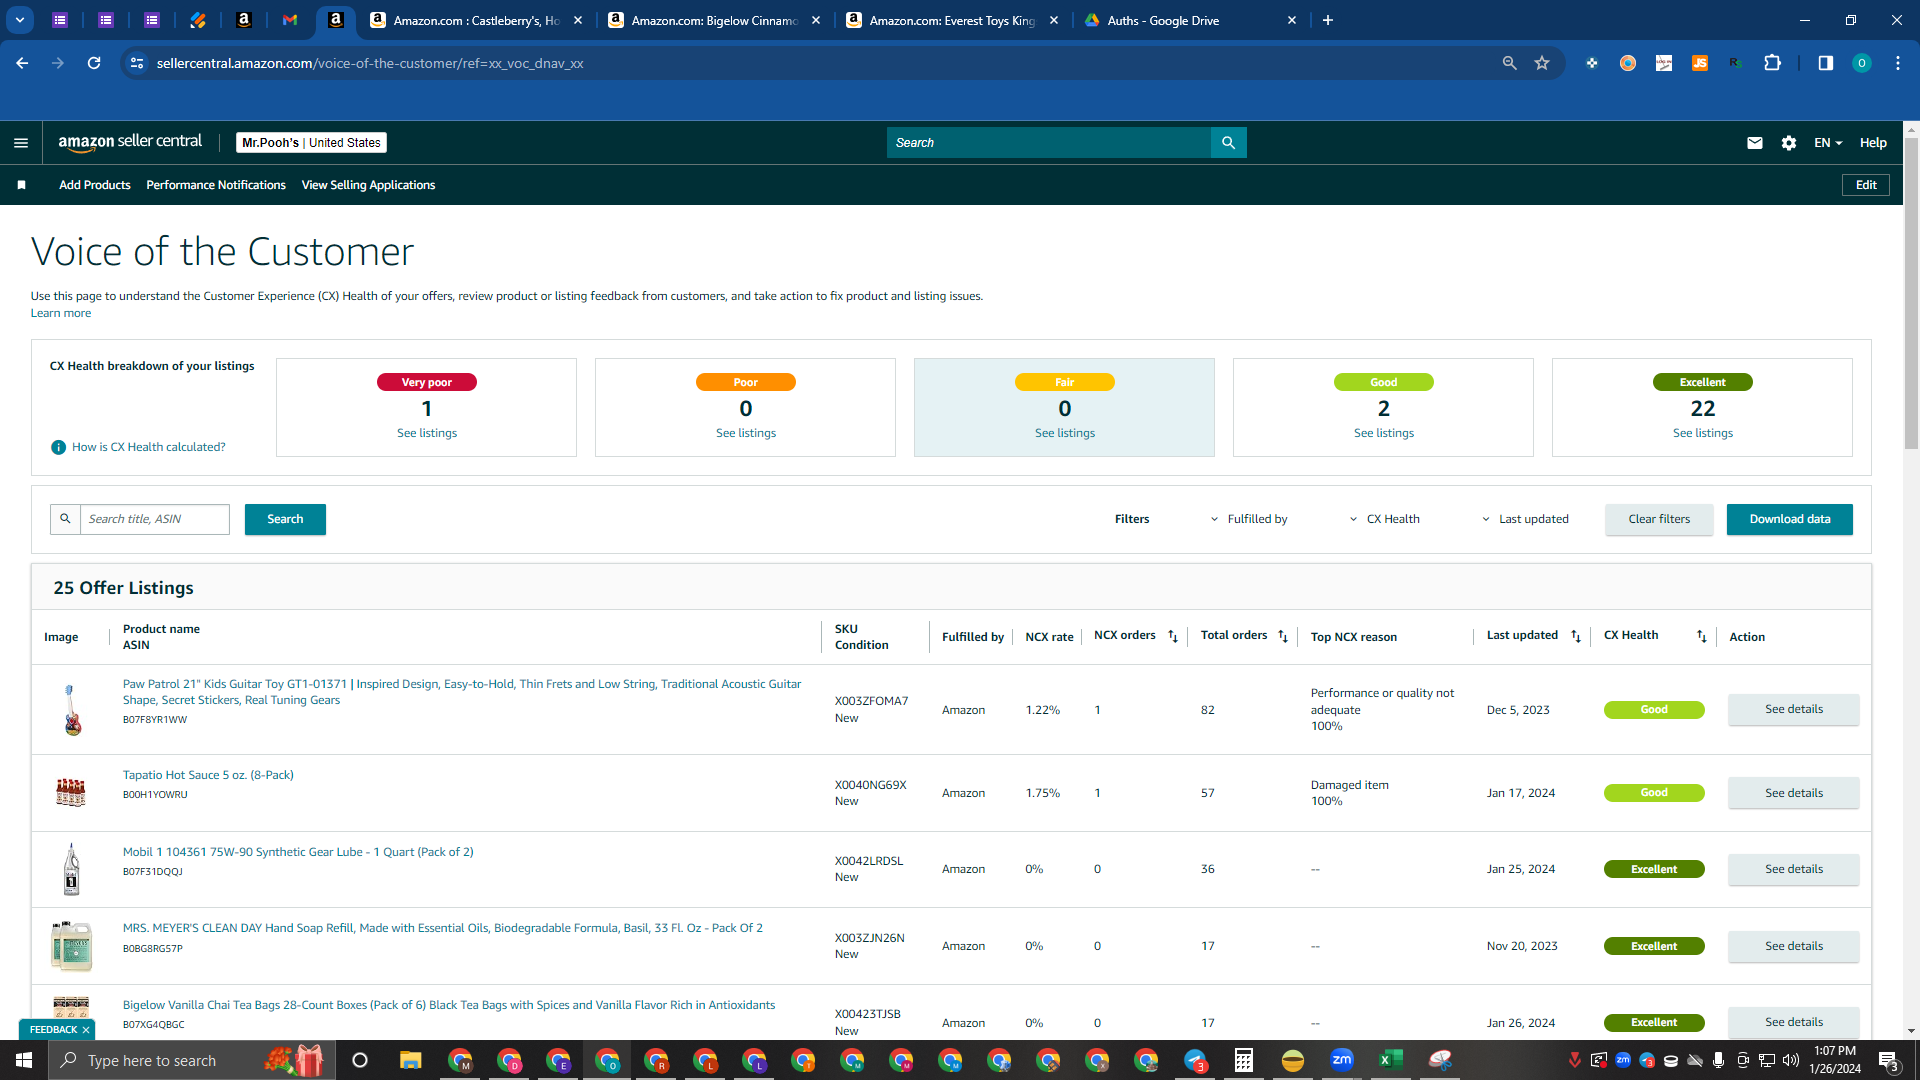The width and height of the screenshot is (1920, 1080).
Task: Open the Learn more link
Action: [x=61, y=313]
